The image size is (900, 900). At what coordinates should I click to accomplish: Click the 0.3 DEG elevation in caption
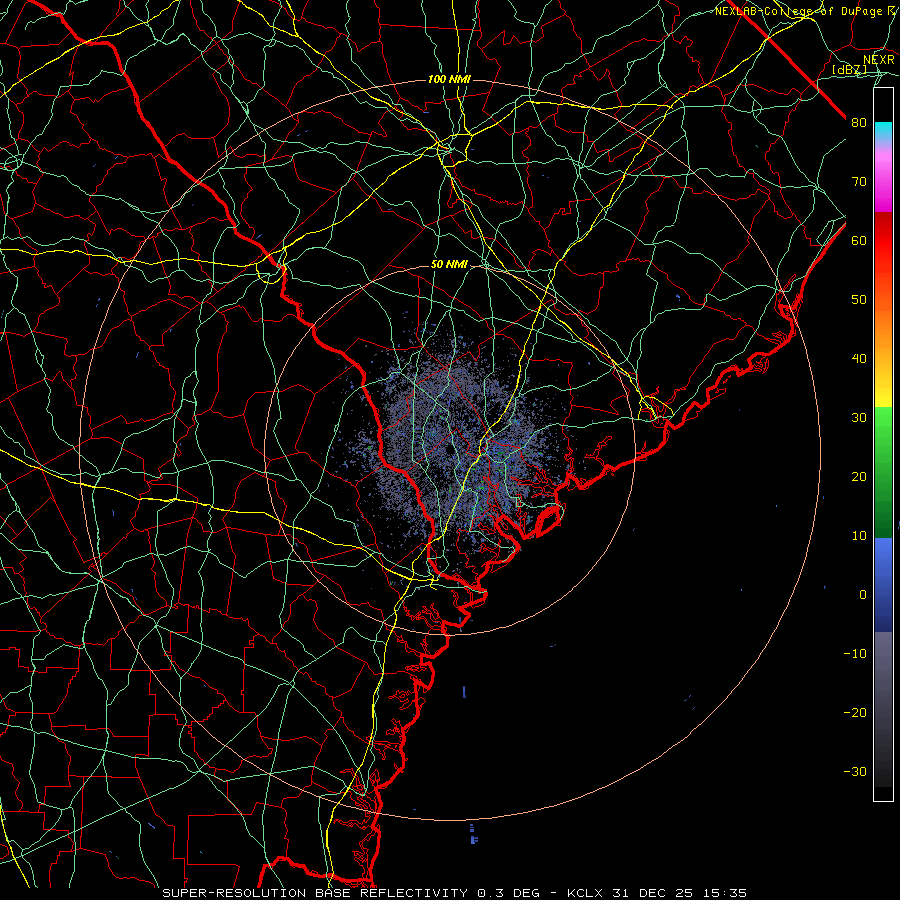click(509, 893)
